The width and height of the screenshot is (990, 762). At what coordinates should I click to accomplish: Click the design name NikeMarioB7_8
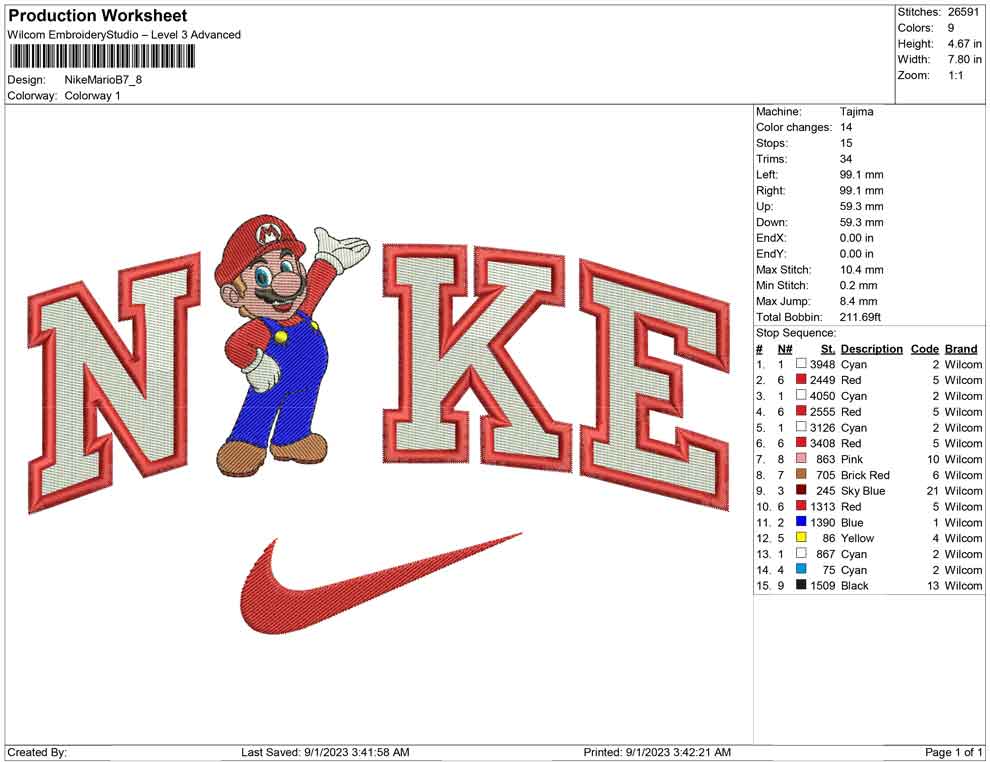click(103, 80)
